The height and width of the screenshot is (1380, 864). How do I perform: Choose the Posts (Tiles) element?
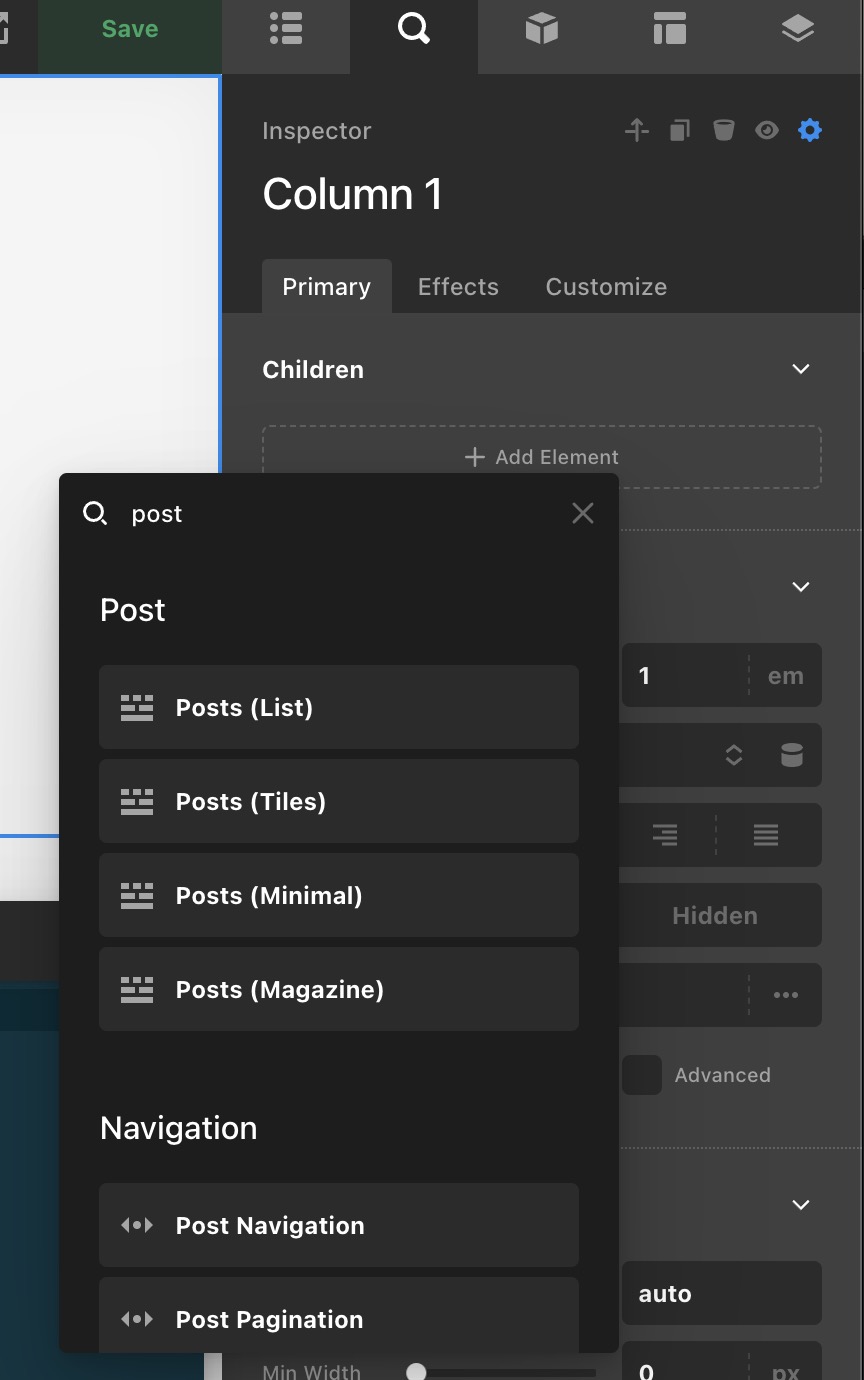click(x=339, y=801)
